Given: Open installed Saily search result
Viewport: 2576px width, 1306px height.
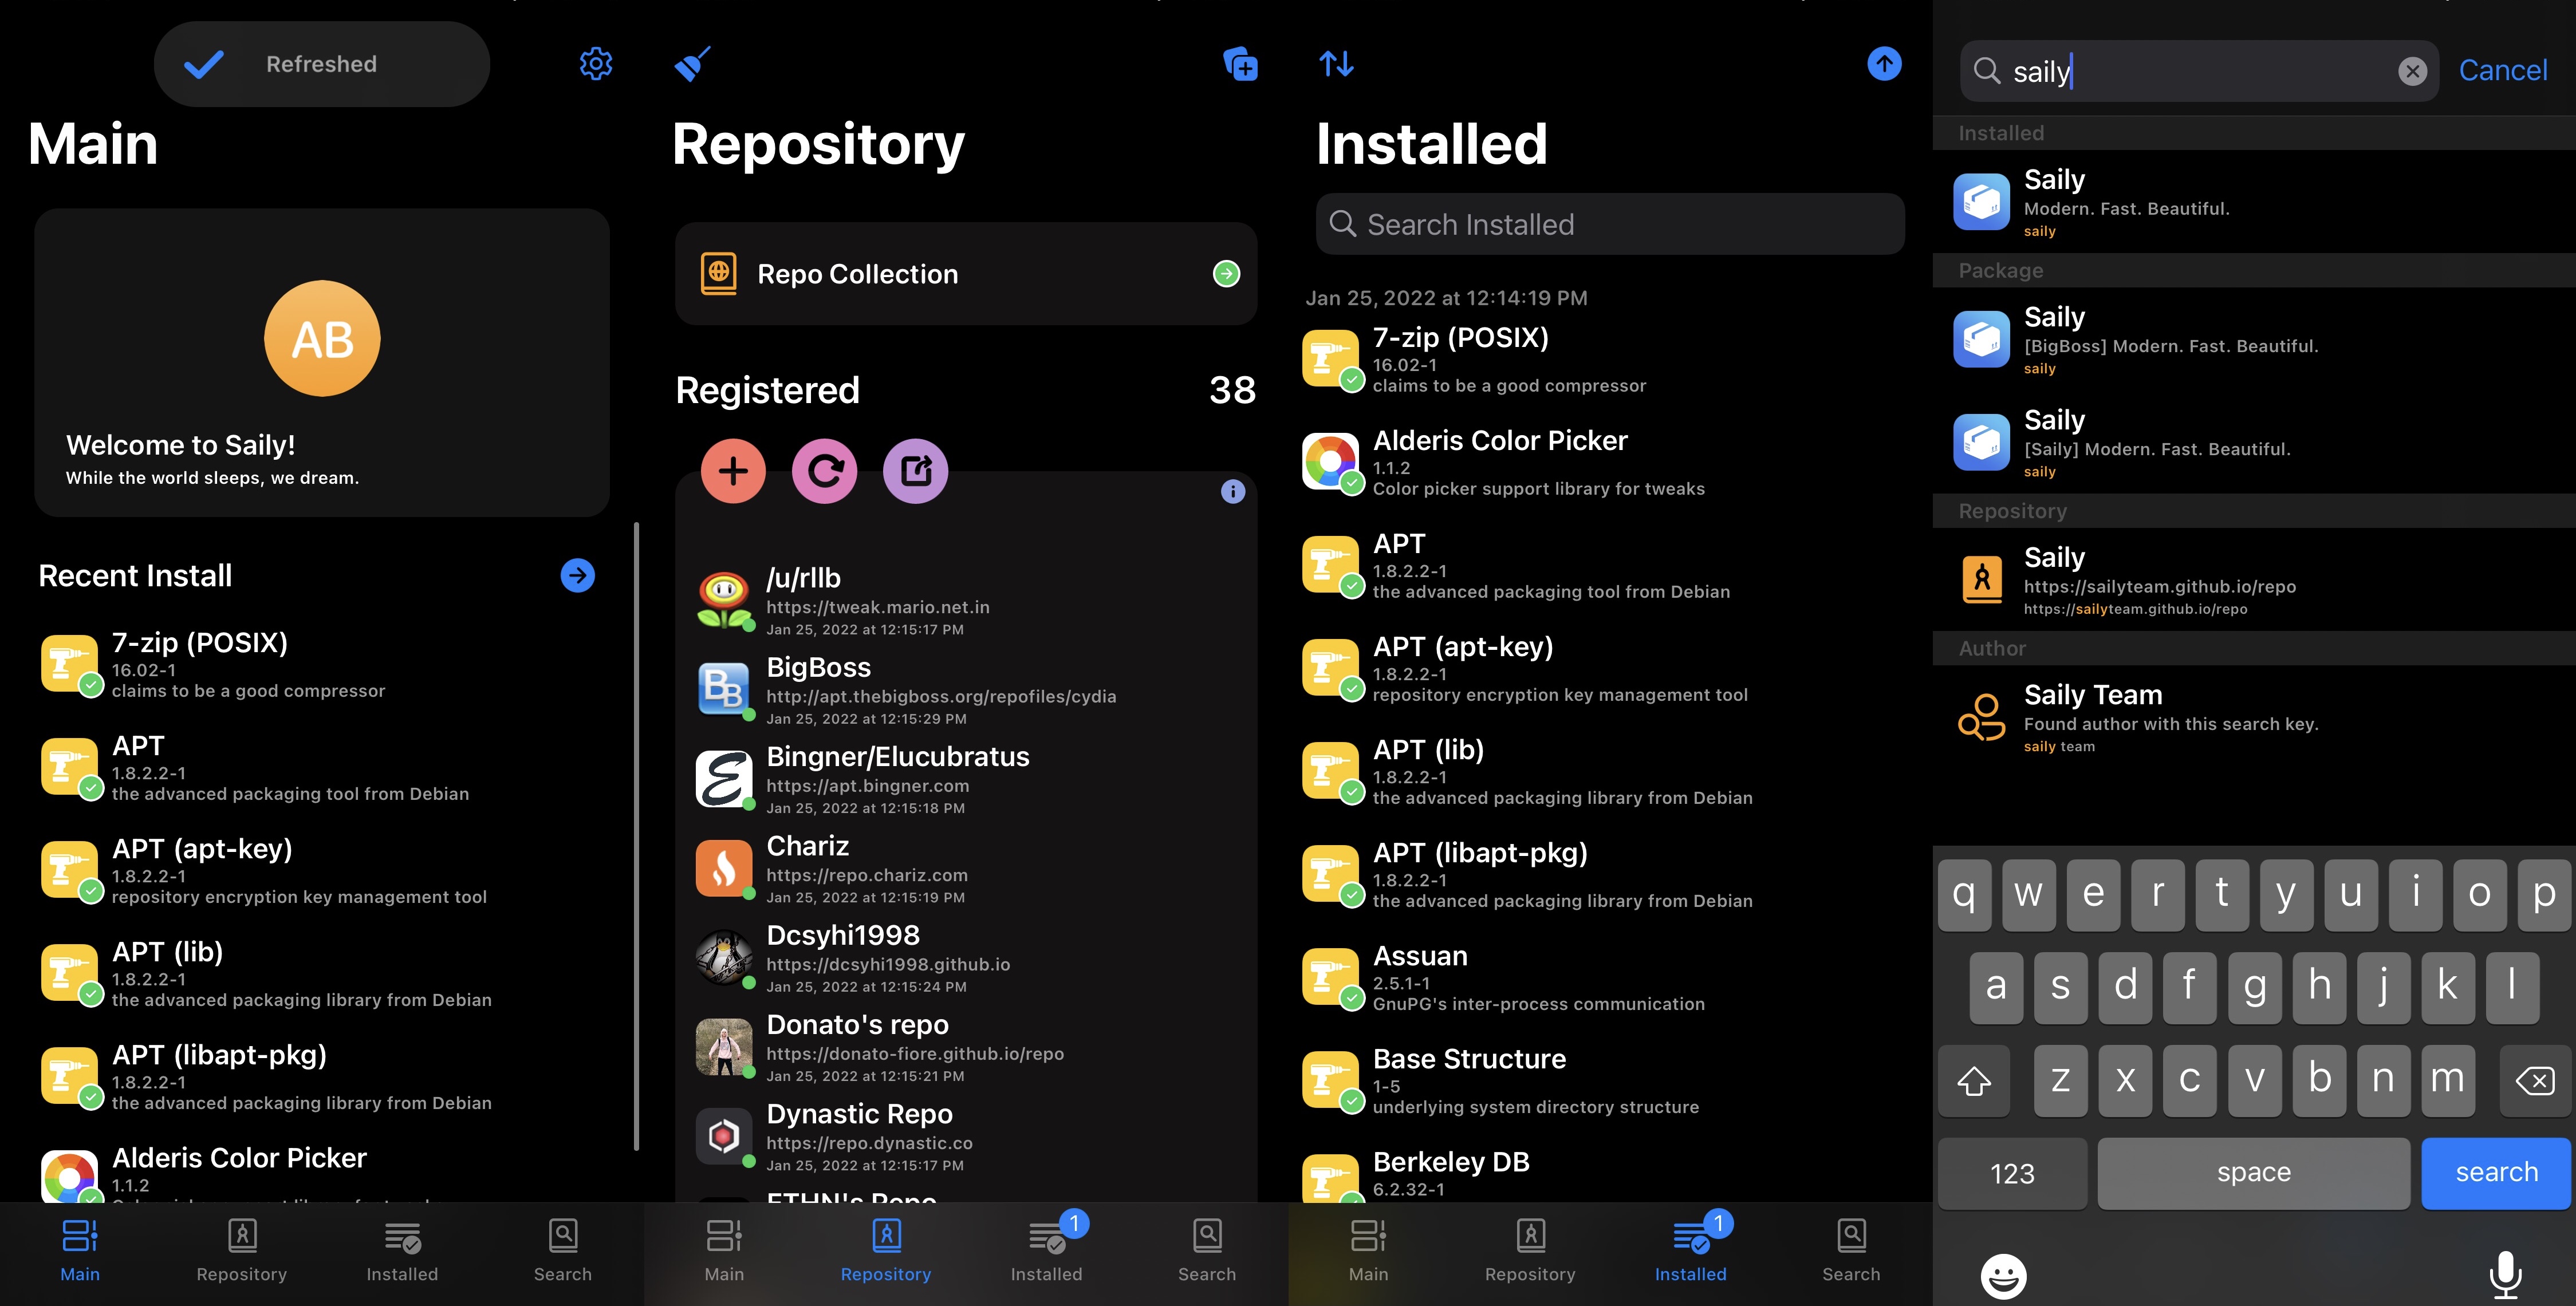Looking at the screenshot, I should (x=2254, y=202).
